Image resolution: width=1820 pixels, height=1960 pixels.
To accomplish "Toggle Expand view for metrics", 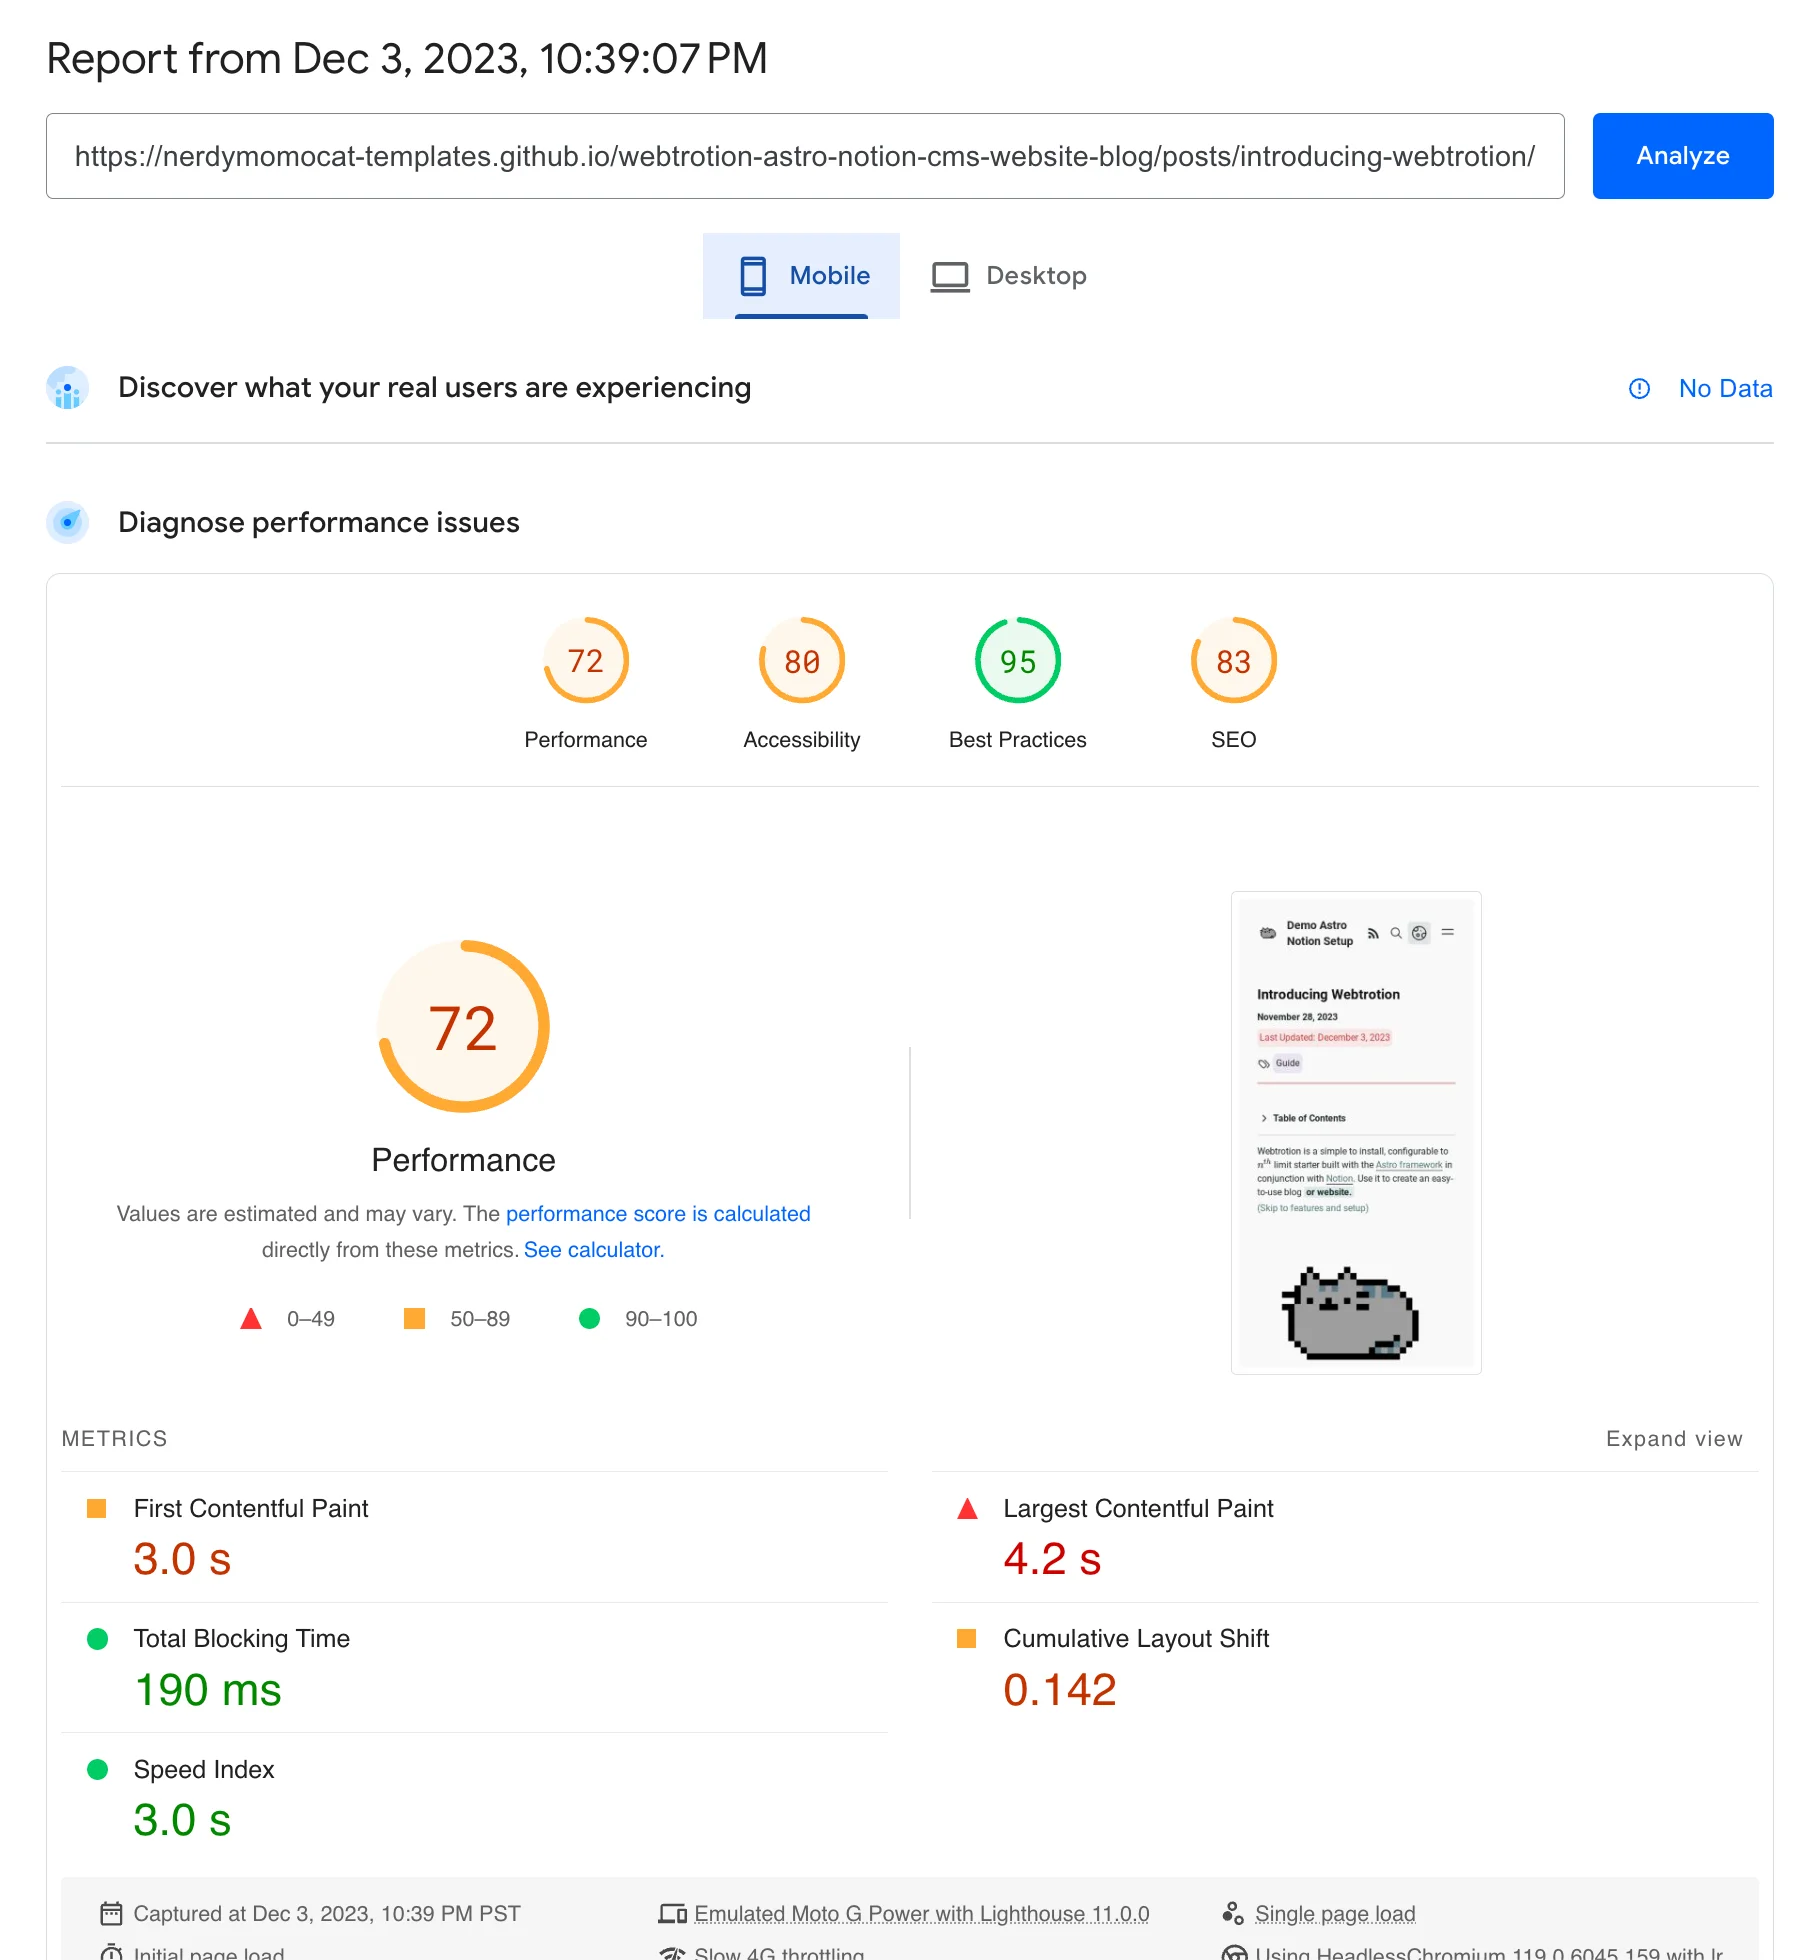I will tap(1673, 1439).
